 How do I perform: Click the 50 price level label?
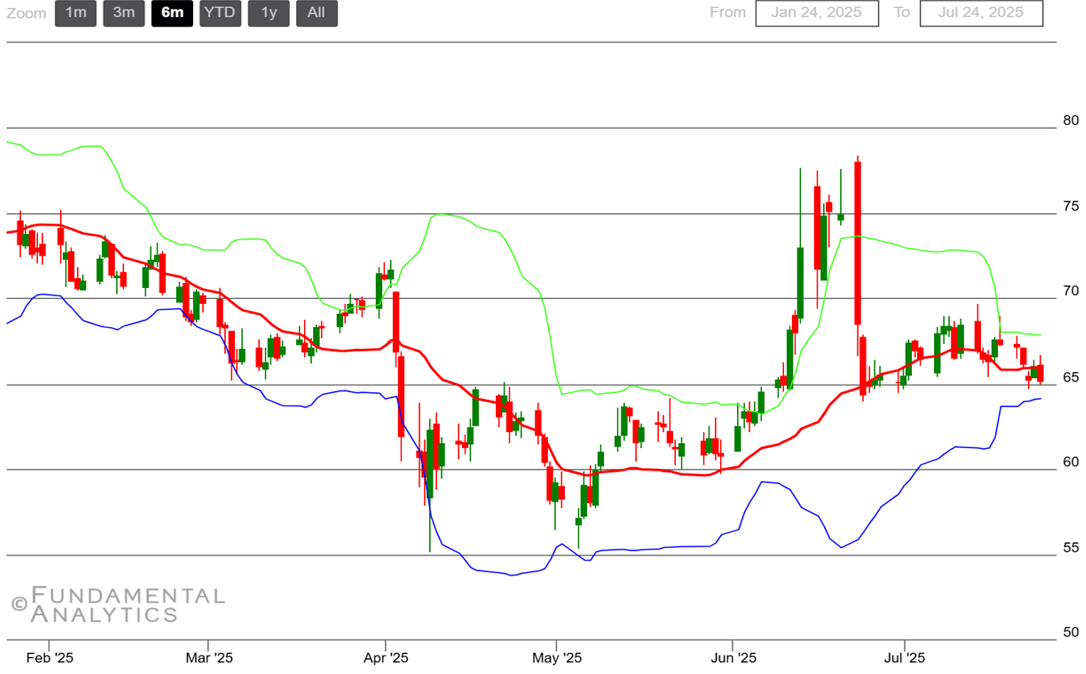1070,632
